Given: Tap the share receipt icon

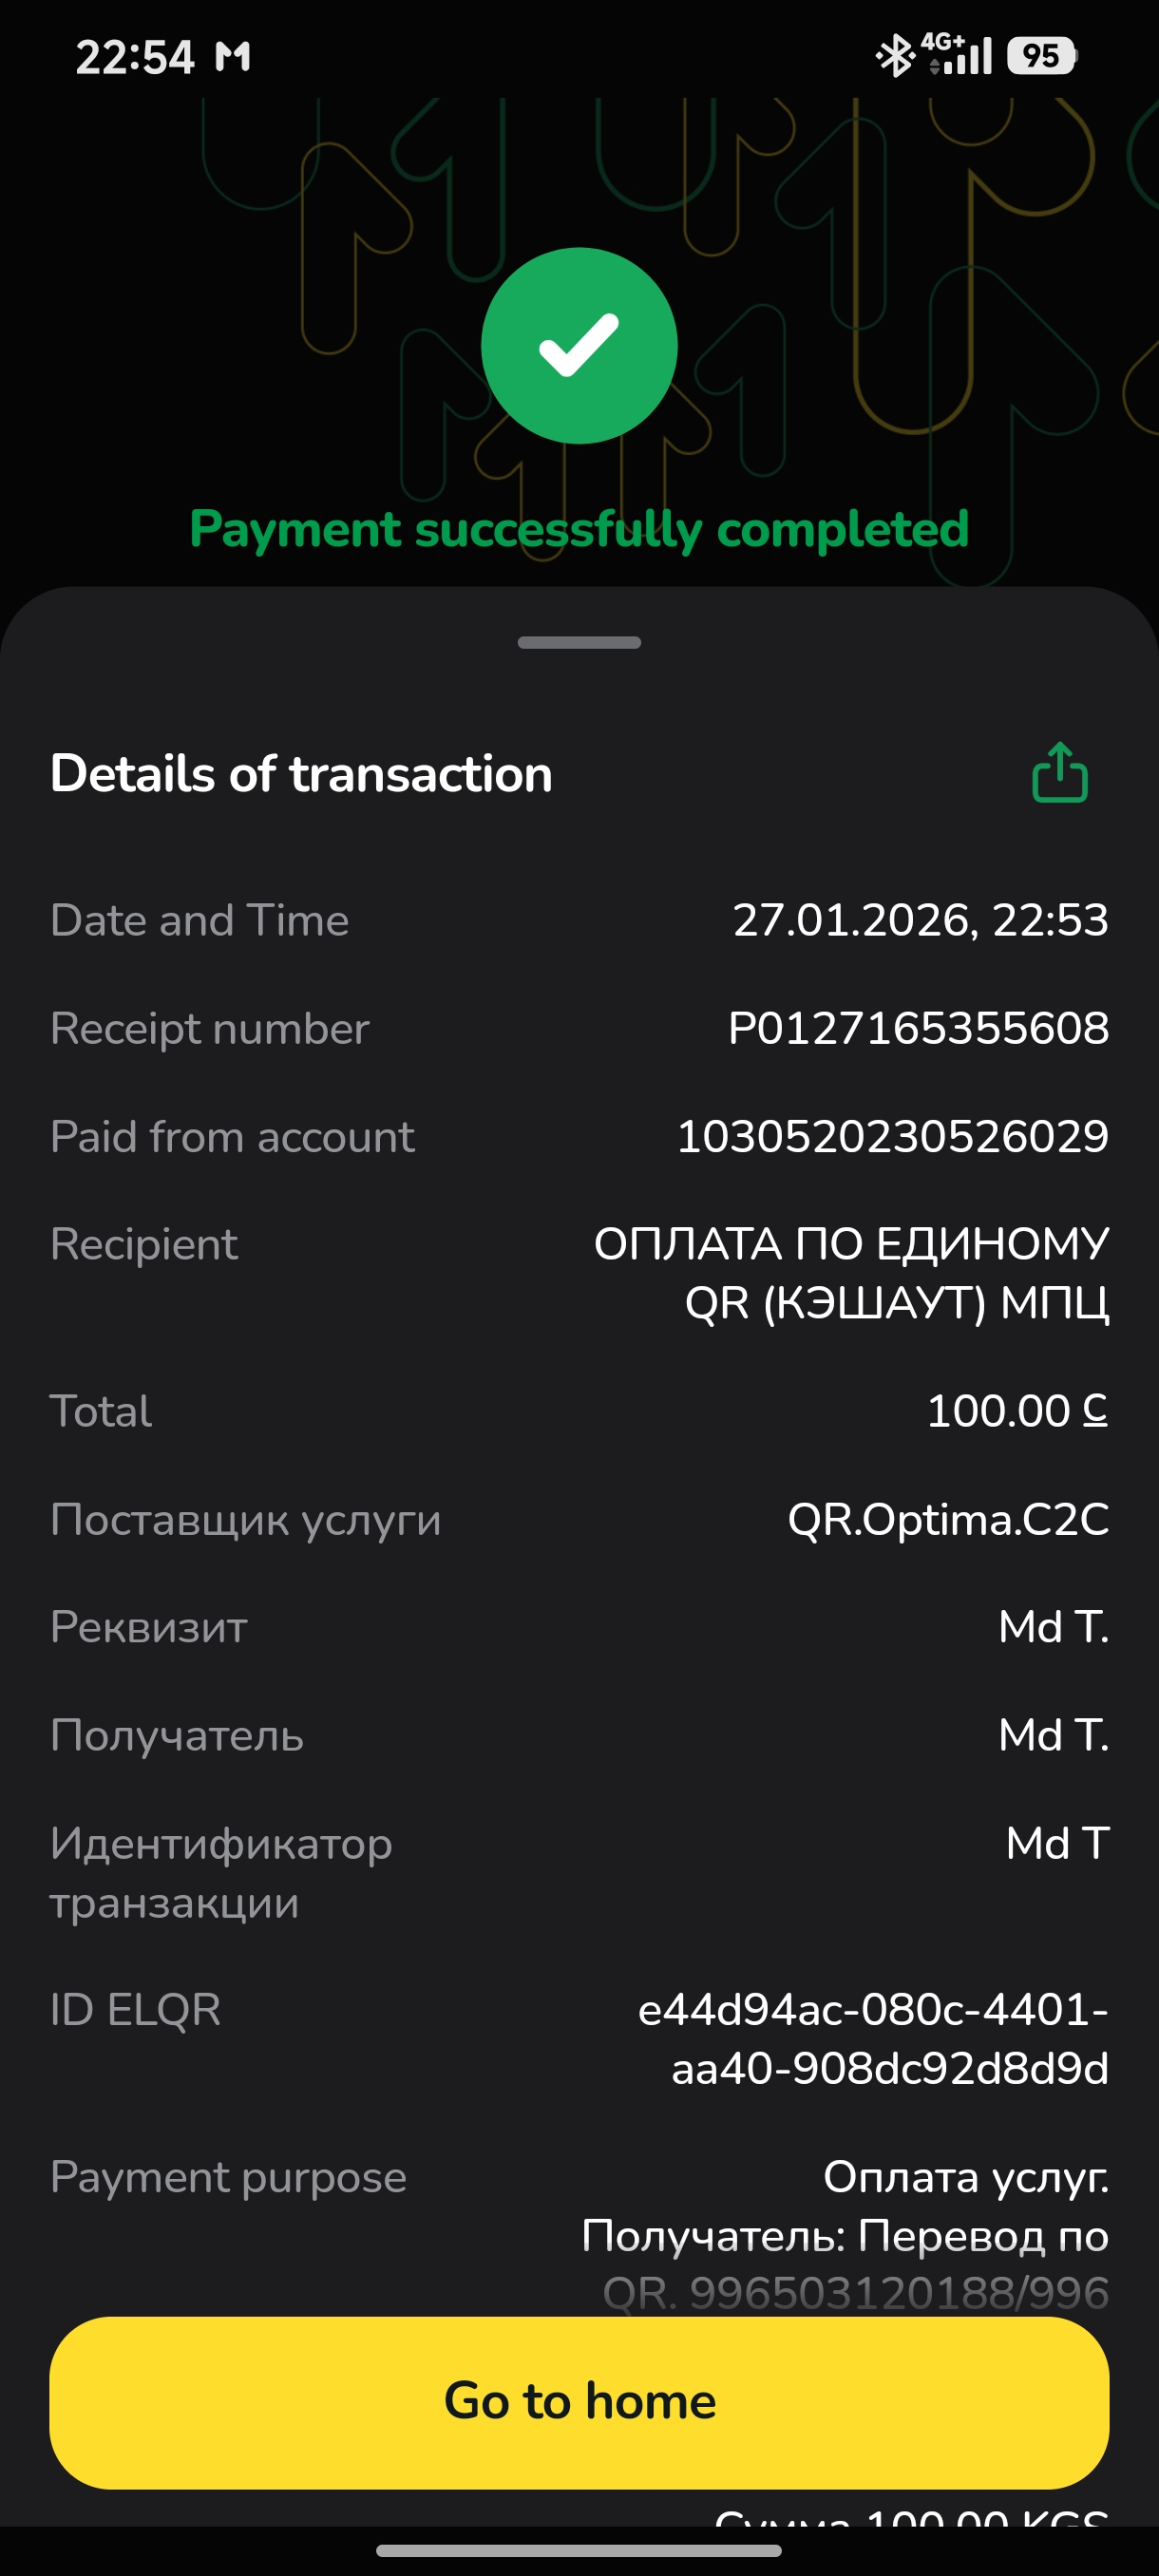Looking at the screenshot, I should pyautogui.click(x=1059, y=772).
